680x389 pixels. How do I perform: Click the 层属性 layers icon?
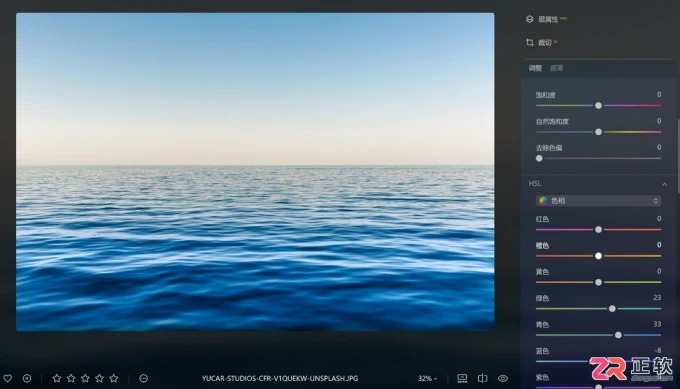pyautogui.click(x=530, y=20)
